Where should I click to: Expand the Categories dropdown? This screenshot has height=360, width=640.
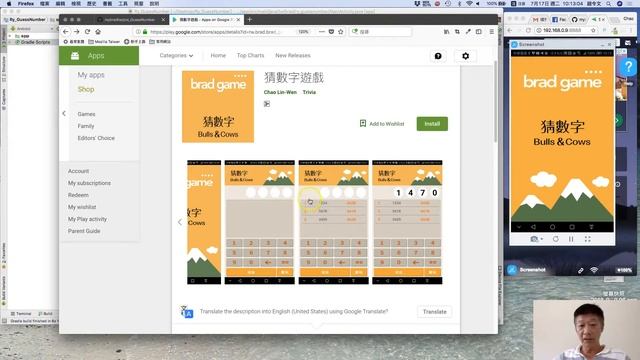(x=176, y=56)
